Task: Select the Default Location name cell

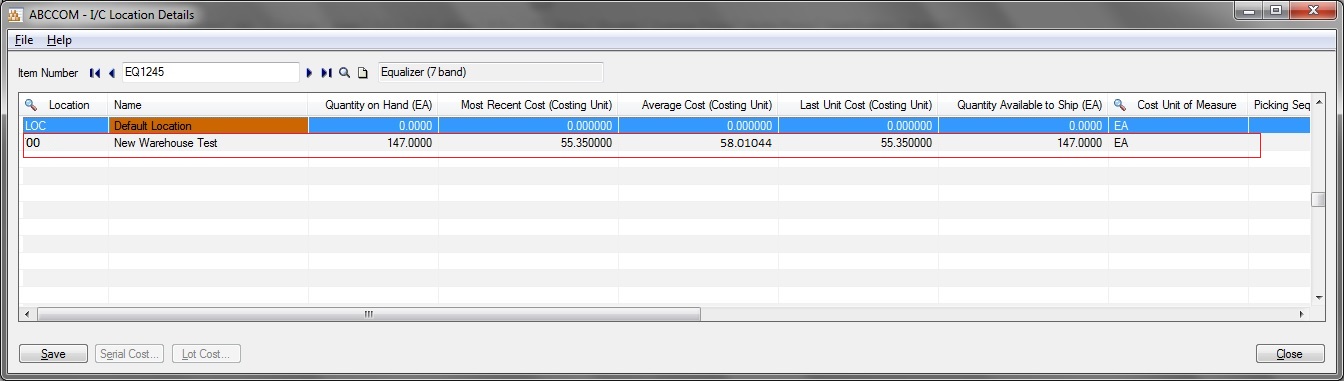Action: click(x=208, y=126)
